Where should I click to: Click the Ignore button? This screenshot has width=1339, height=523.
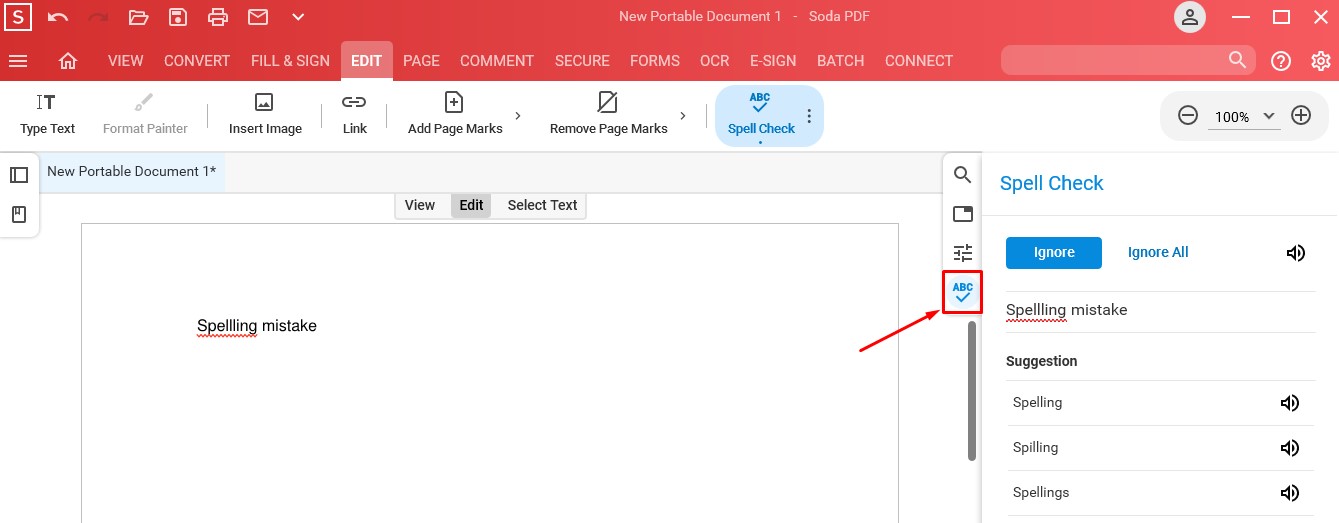click(x=1054, y=252)
